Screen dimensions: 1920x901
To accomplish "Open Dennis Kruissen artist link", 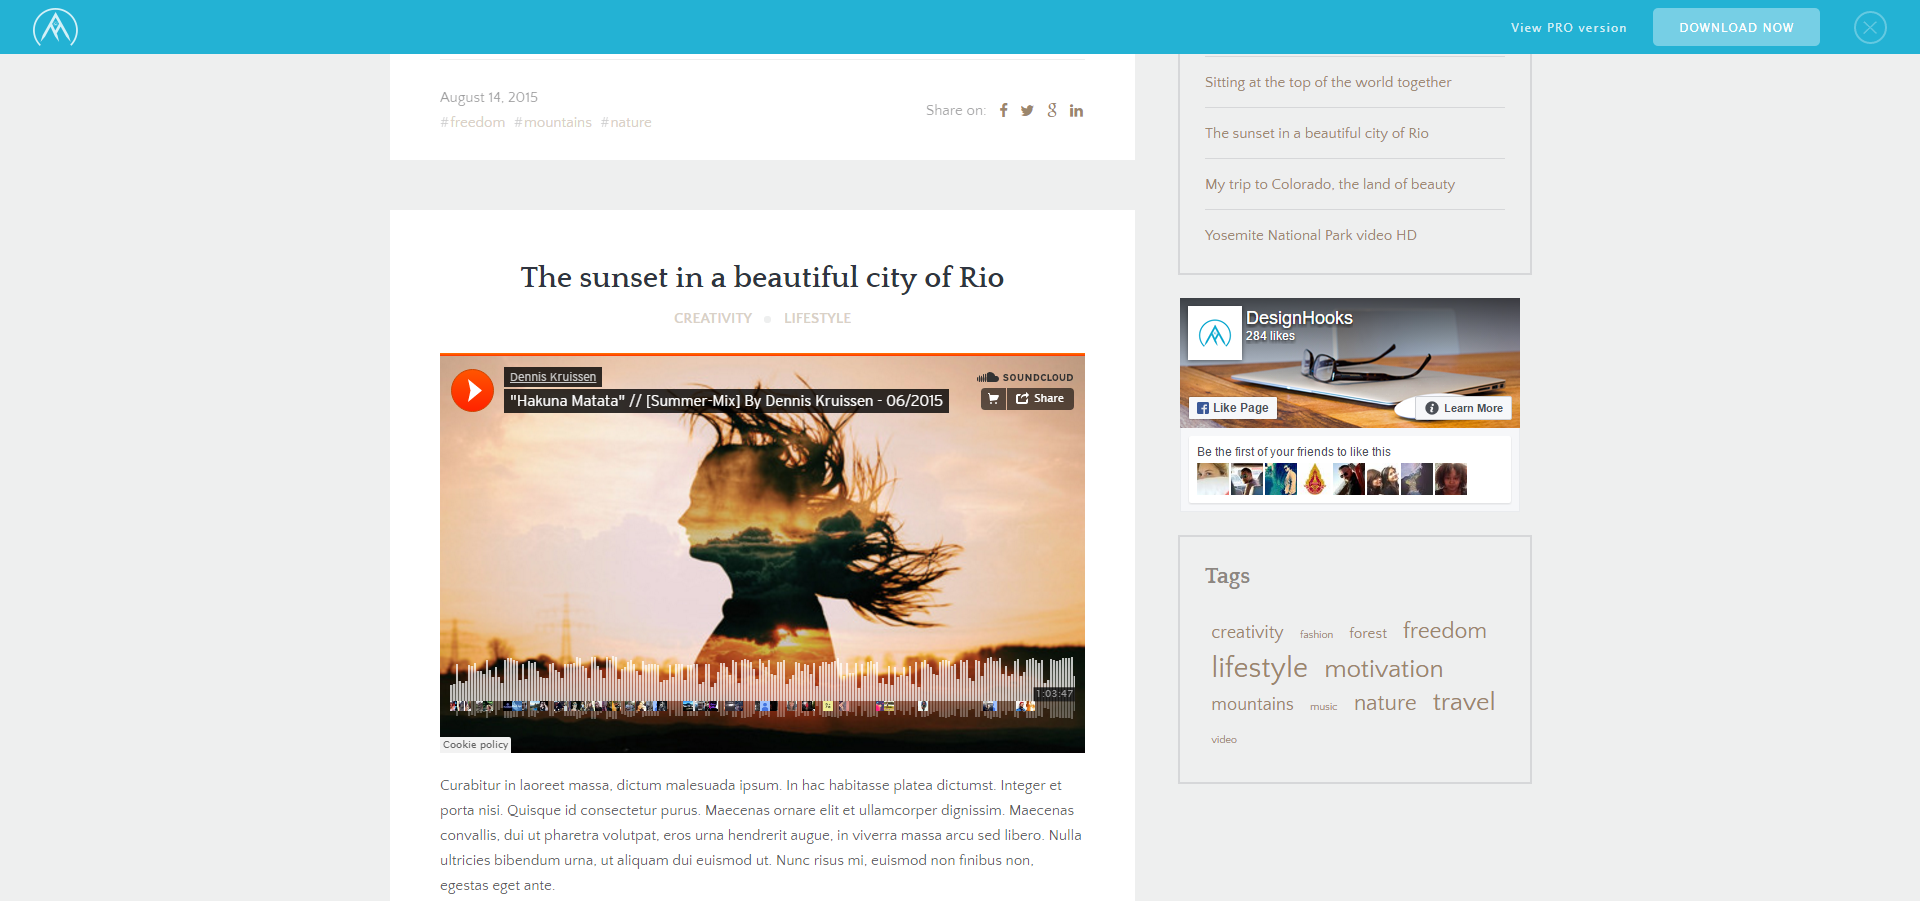I will pos(553,377).
